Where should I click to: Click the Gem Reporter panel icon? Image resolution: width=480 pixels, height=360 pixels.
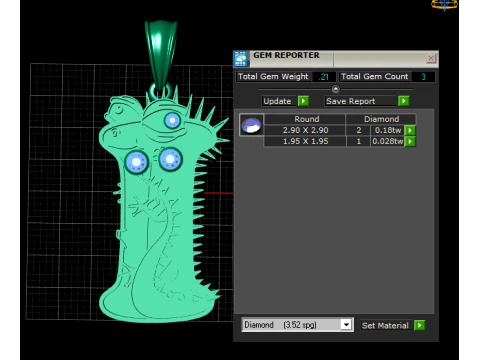(x=241, y=59)
